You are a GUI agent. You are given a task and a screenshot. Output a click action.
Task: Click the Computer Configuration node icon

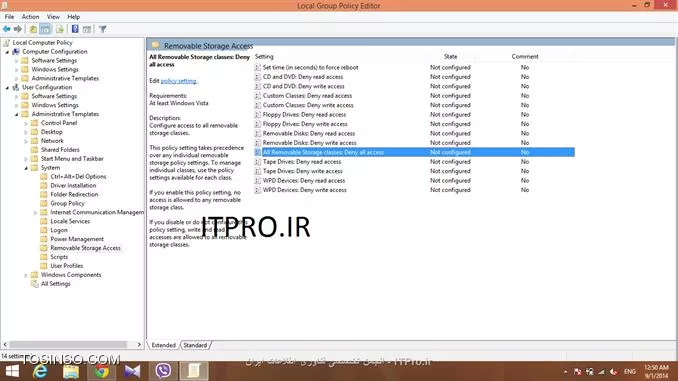click(16, 51)
